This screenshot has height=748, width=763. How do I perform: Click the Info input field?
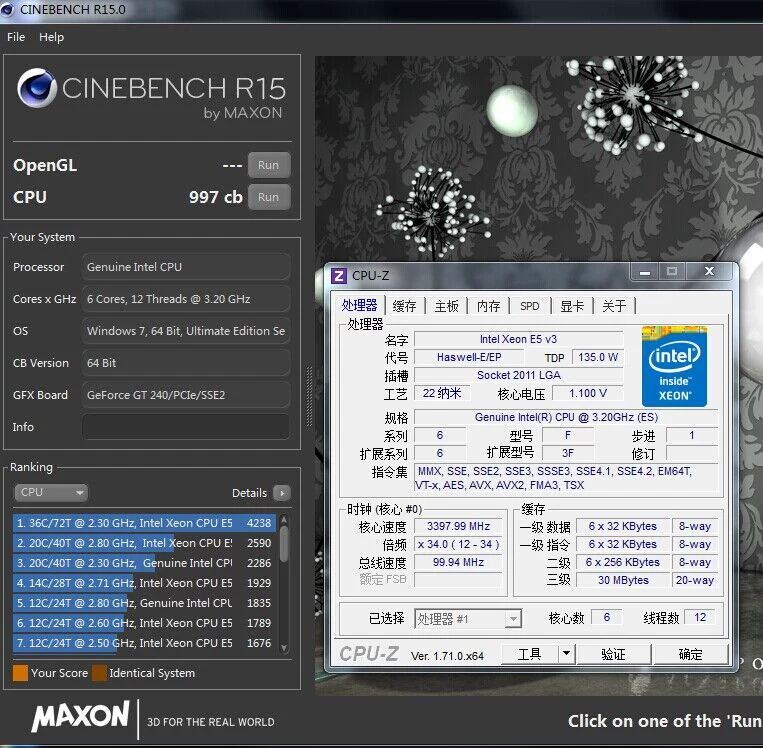(186, 427)
